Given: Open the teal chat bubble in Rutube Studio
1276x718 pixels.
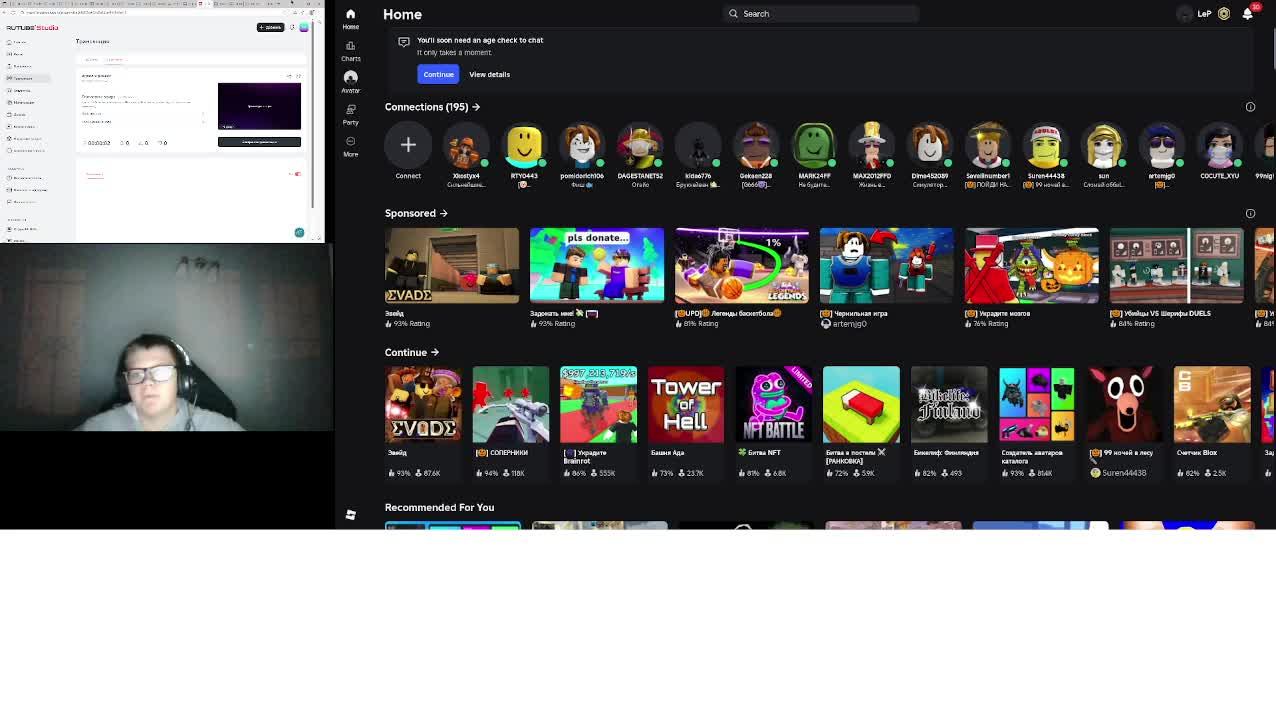Looking at the screenshot, I should [299, 232].
